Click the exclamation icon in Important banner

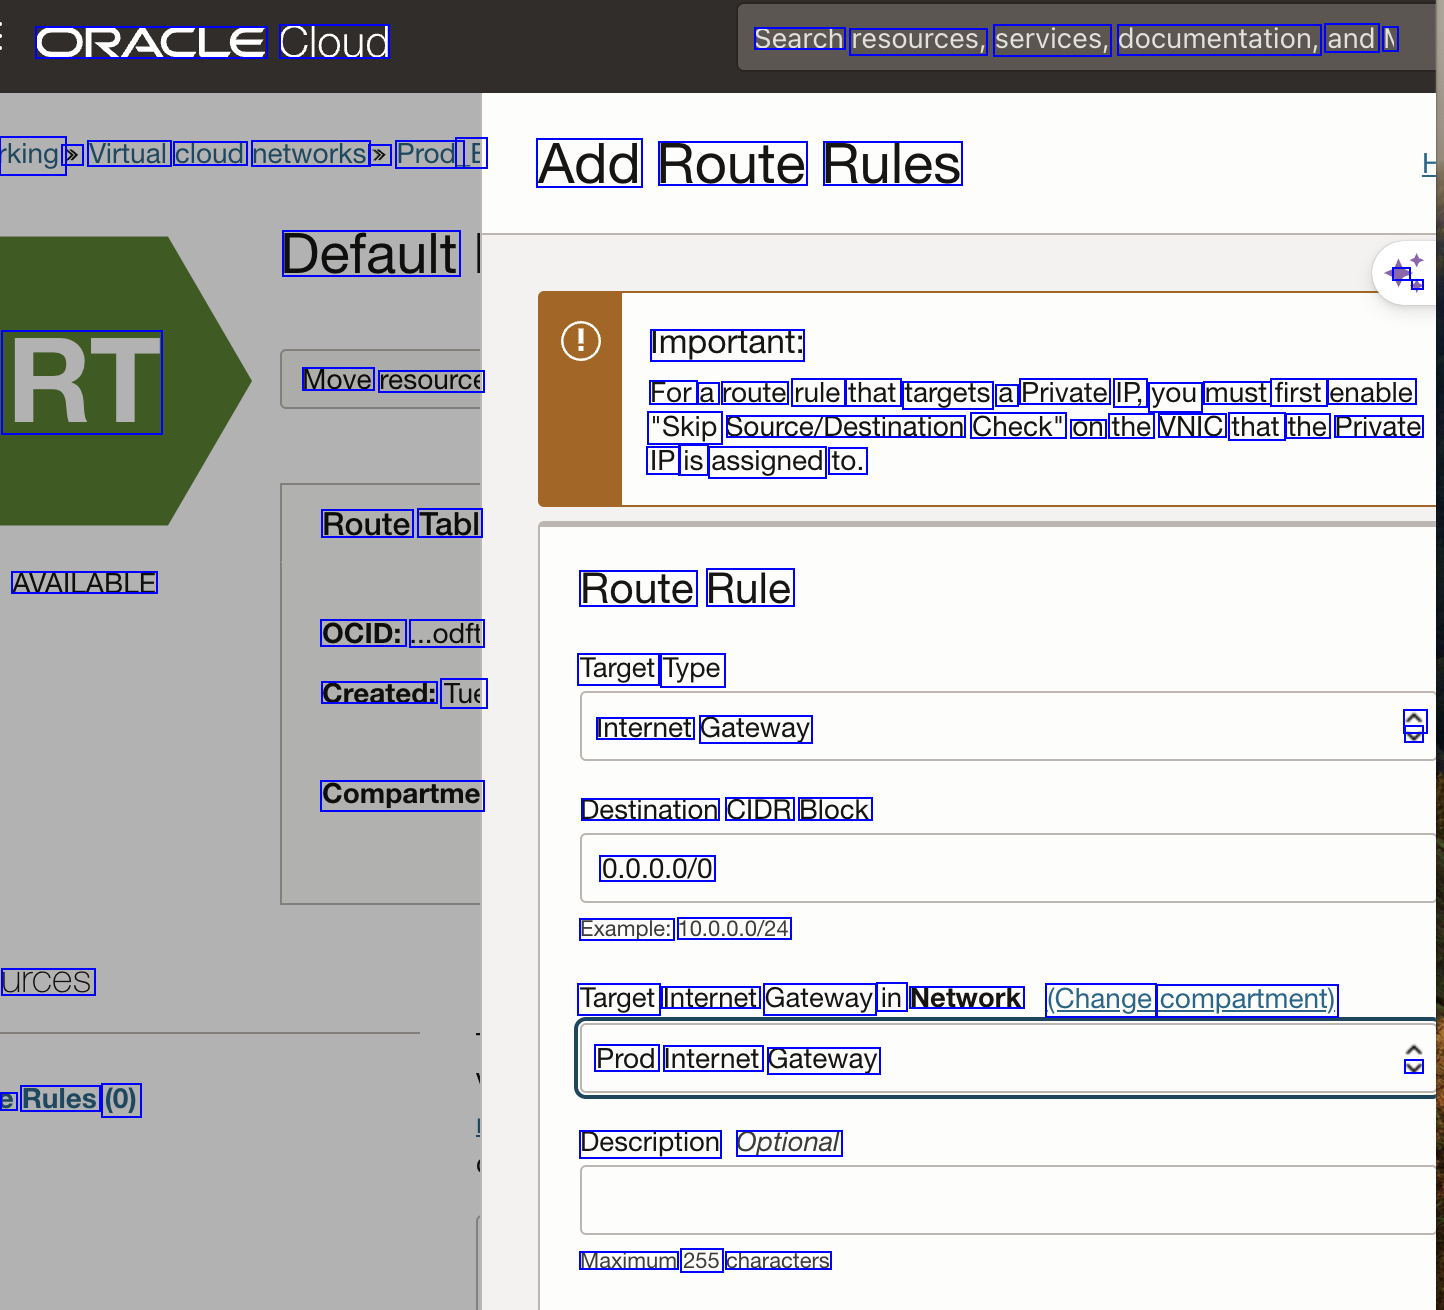580,341
